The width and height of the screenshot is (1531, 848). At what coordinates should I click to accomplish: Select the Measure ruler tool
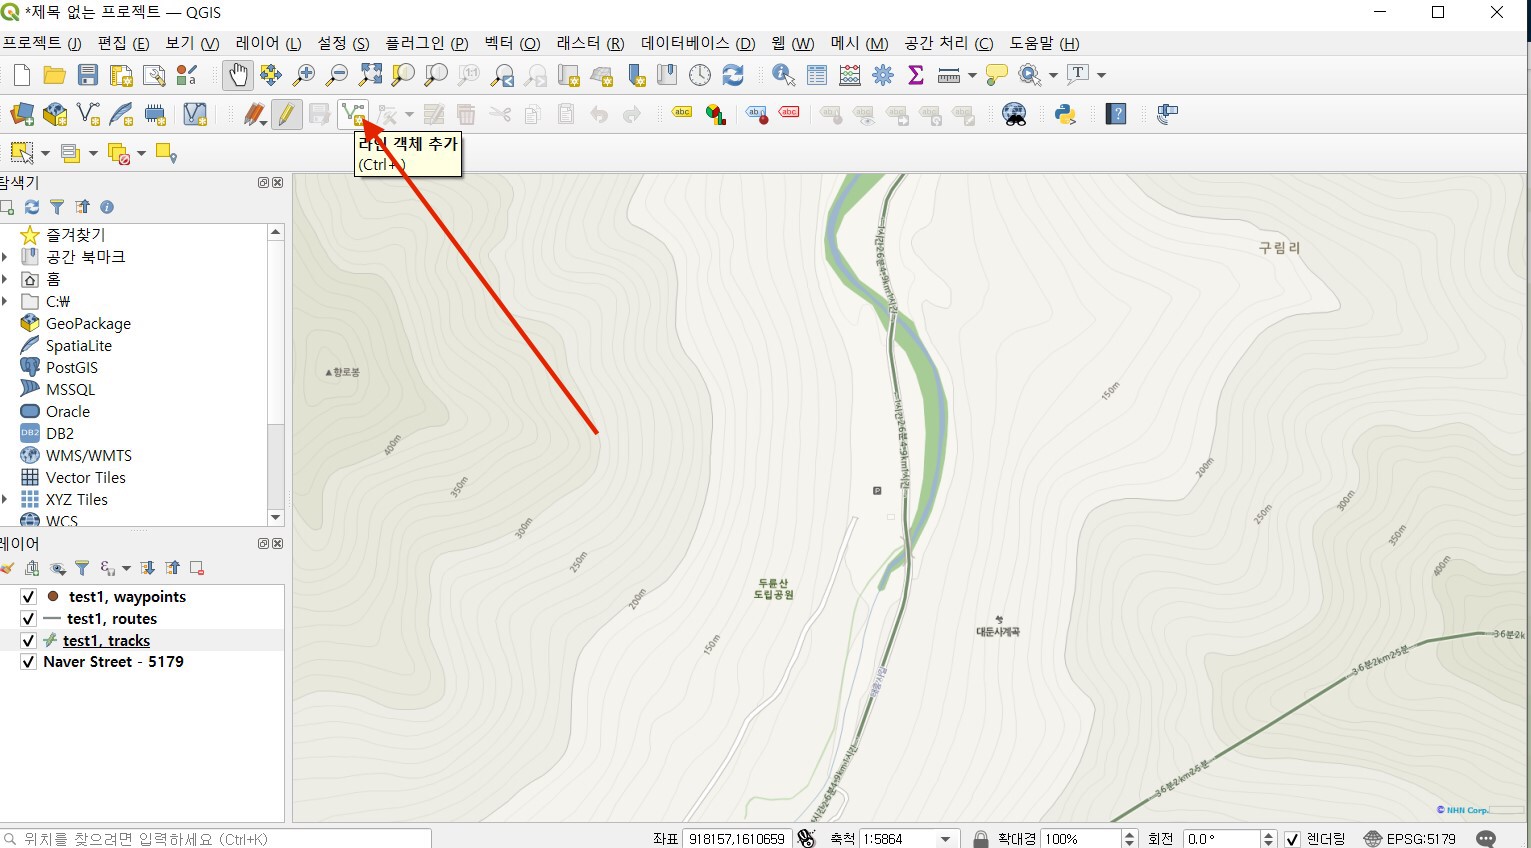(x=949, y=75)
